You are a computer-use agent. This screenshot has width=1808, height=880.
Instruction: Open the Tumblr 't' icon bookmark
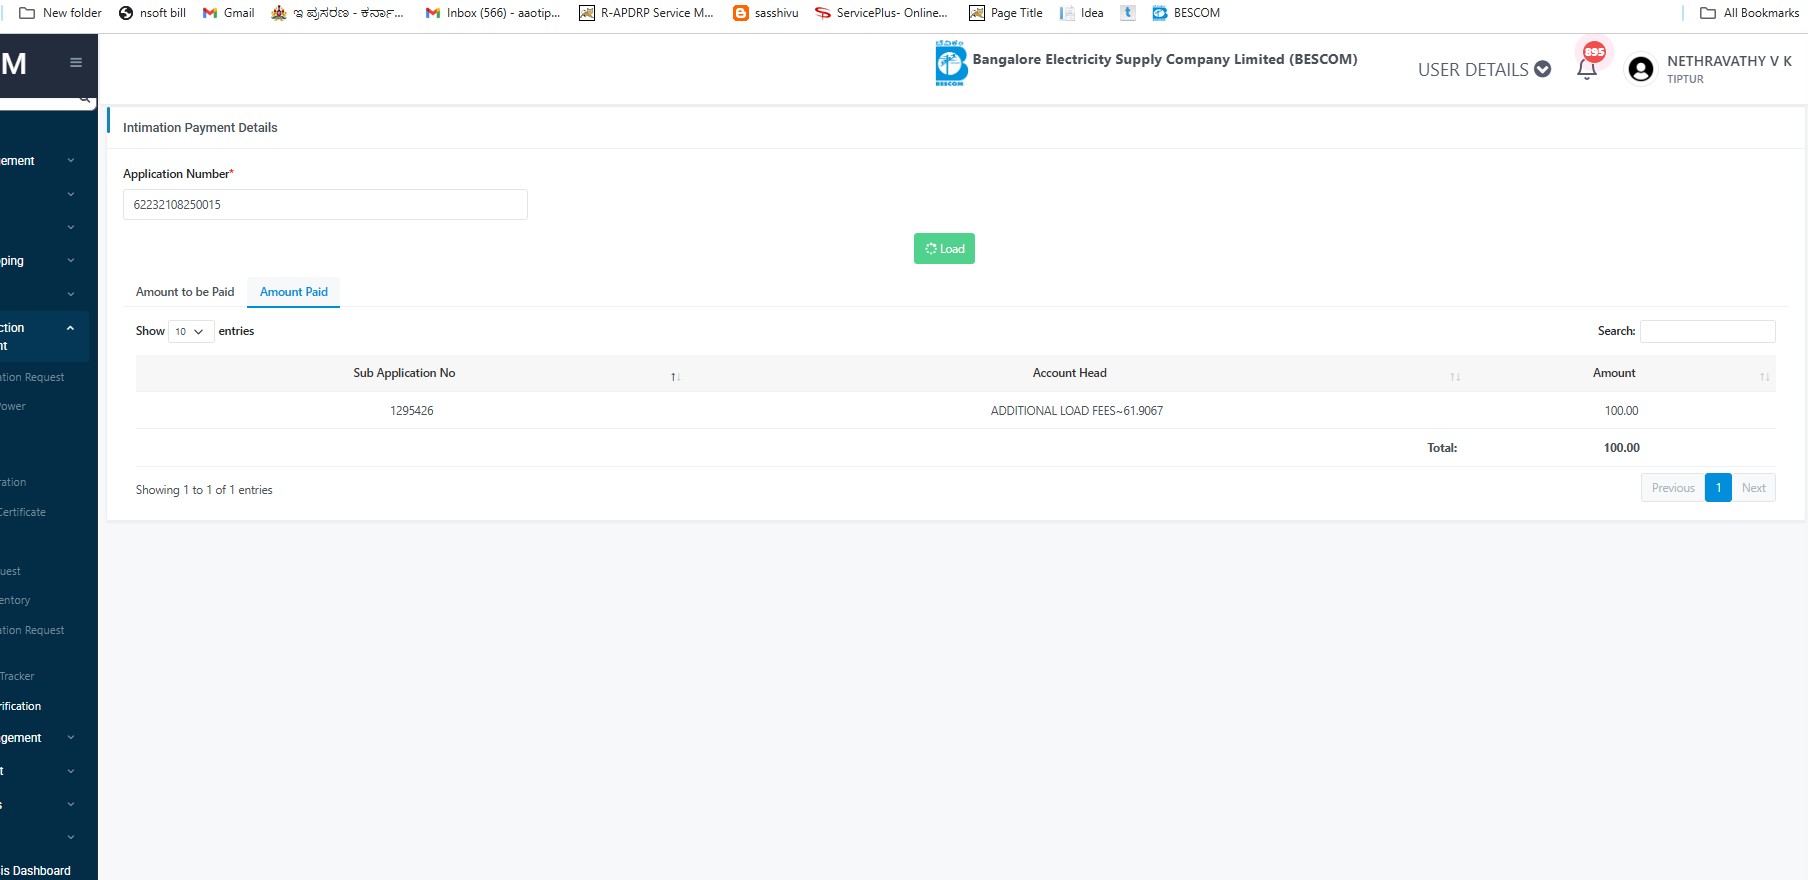coord(1128,13)
